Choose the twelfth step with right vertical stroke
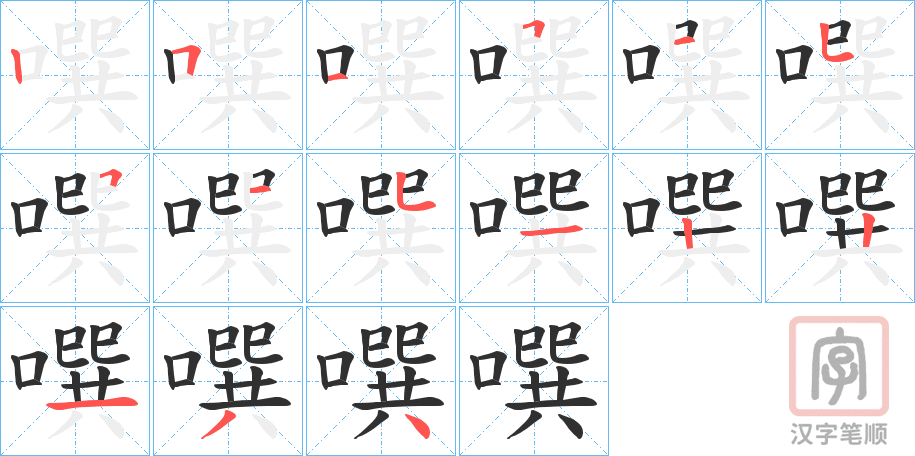Screen dimensions: 915x456 tap(840, 228)
